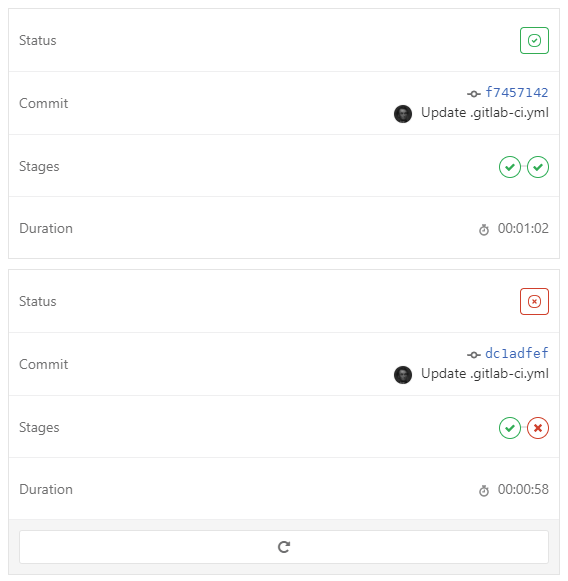Click the 00:00:58 duration value
Image resolution: width=568 pixels, height=581 pixels.
point(523,489)
